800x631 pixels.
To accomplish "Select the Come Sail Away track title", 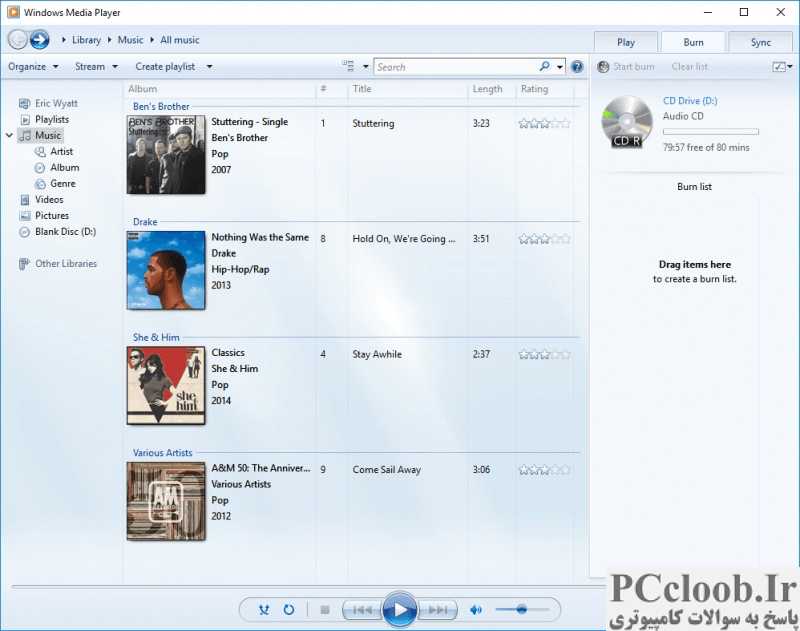I will coord(386,470).
